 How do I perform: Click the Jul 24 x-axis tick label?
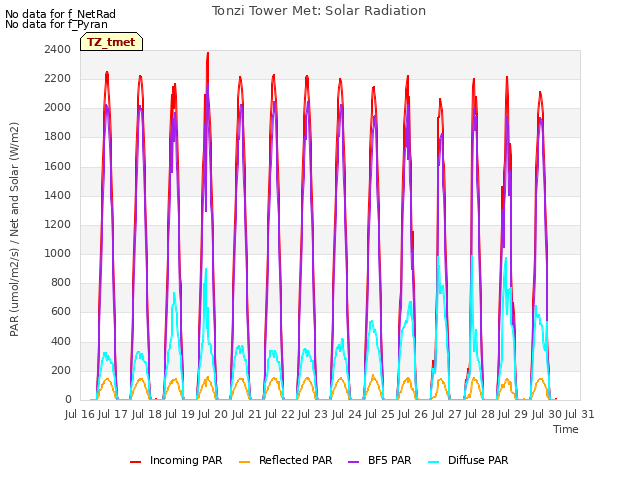[x=347, y=414]
